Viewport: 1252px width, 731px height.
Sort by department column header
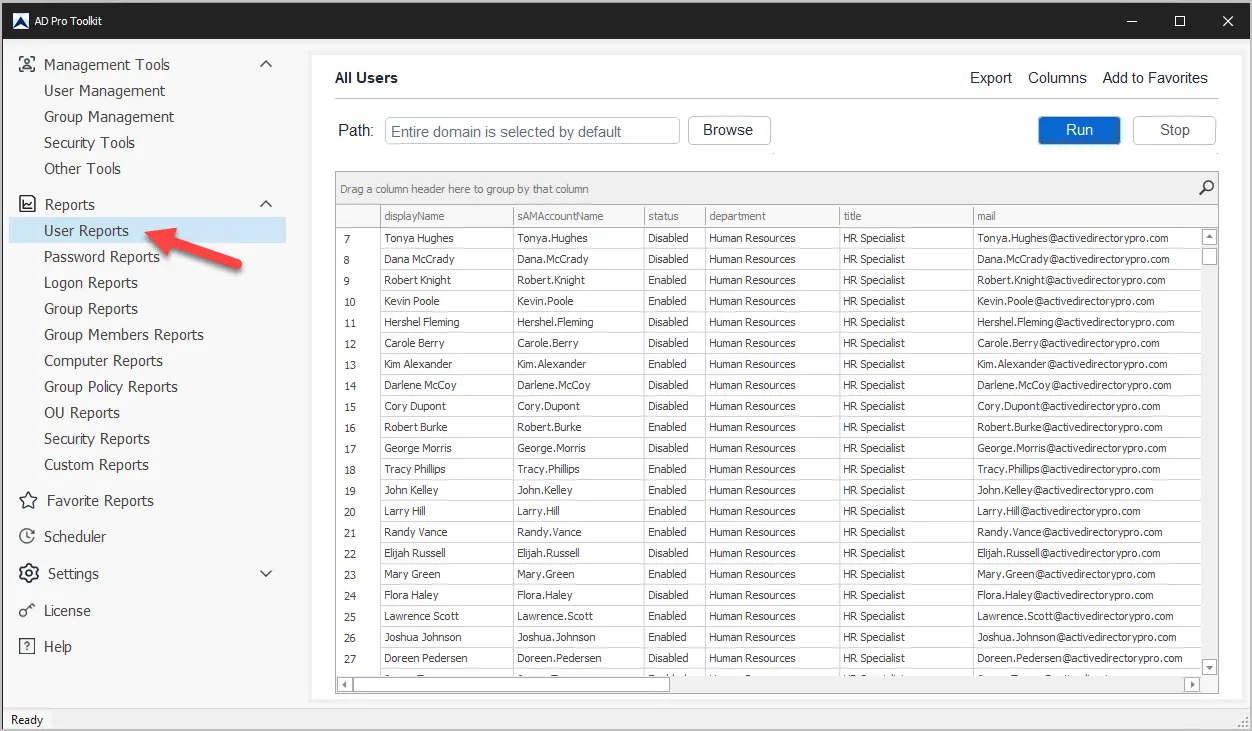click(x=772, y=216)
